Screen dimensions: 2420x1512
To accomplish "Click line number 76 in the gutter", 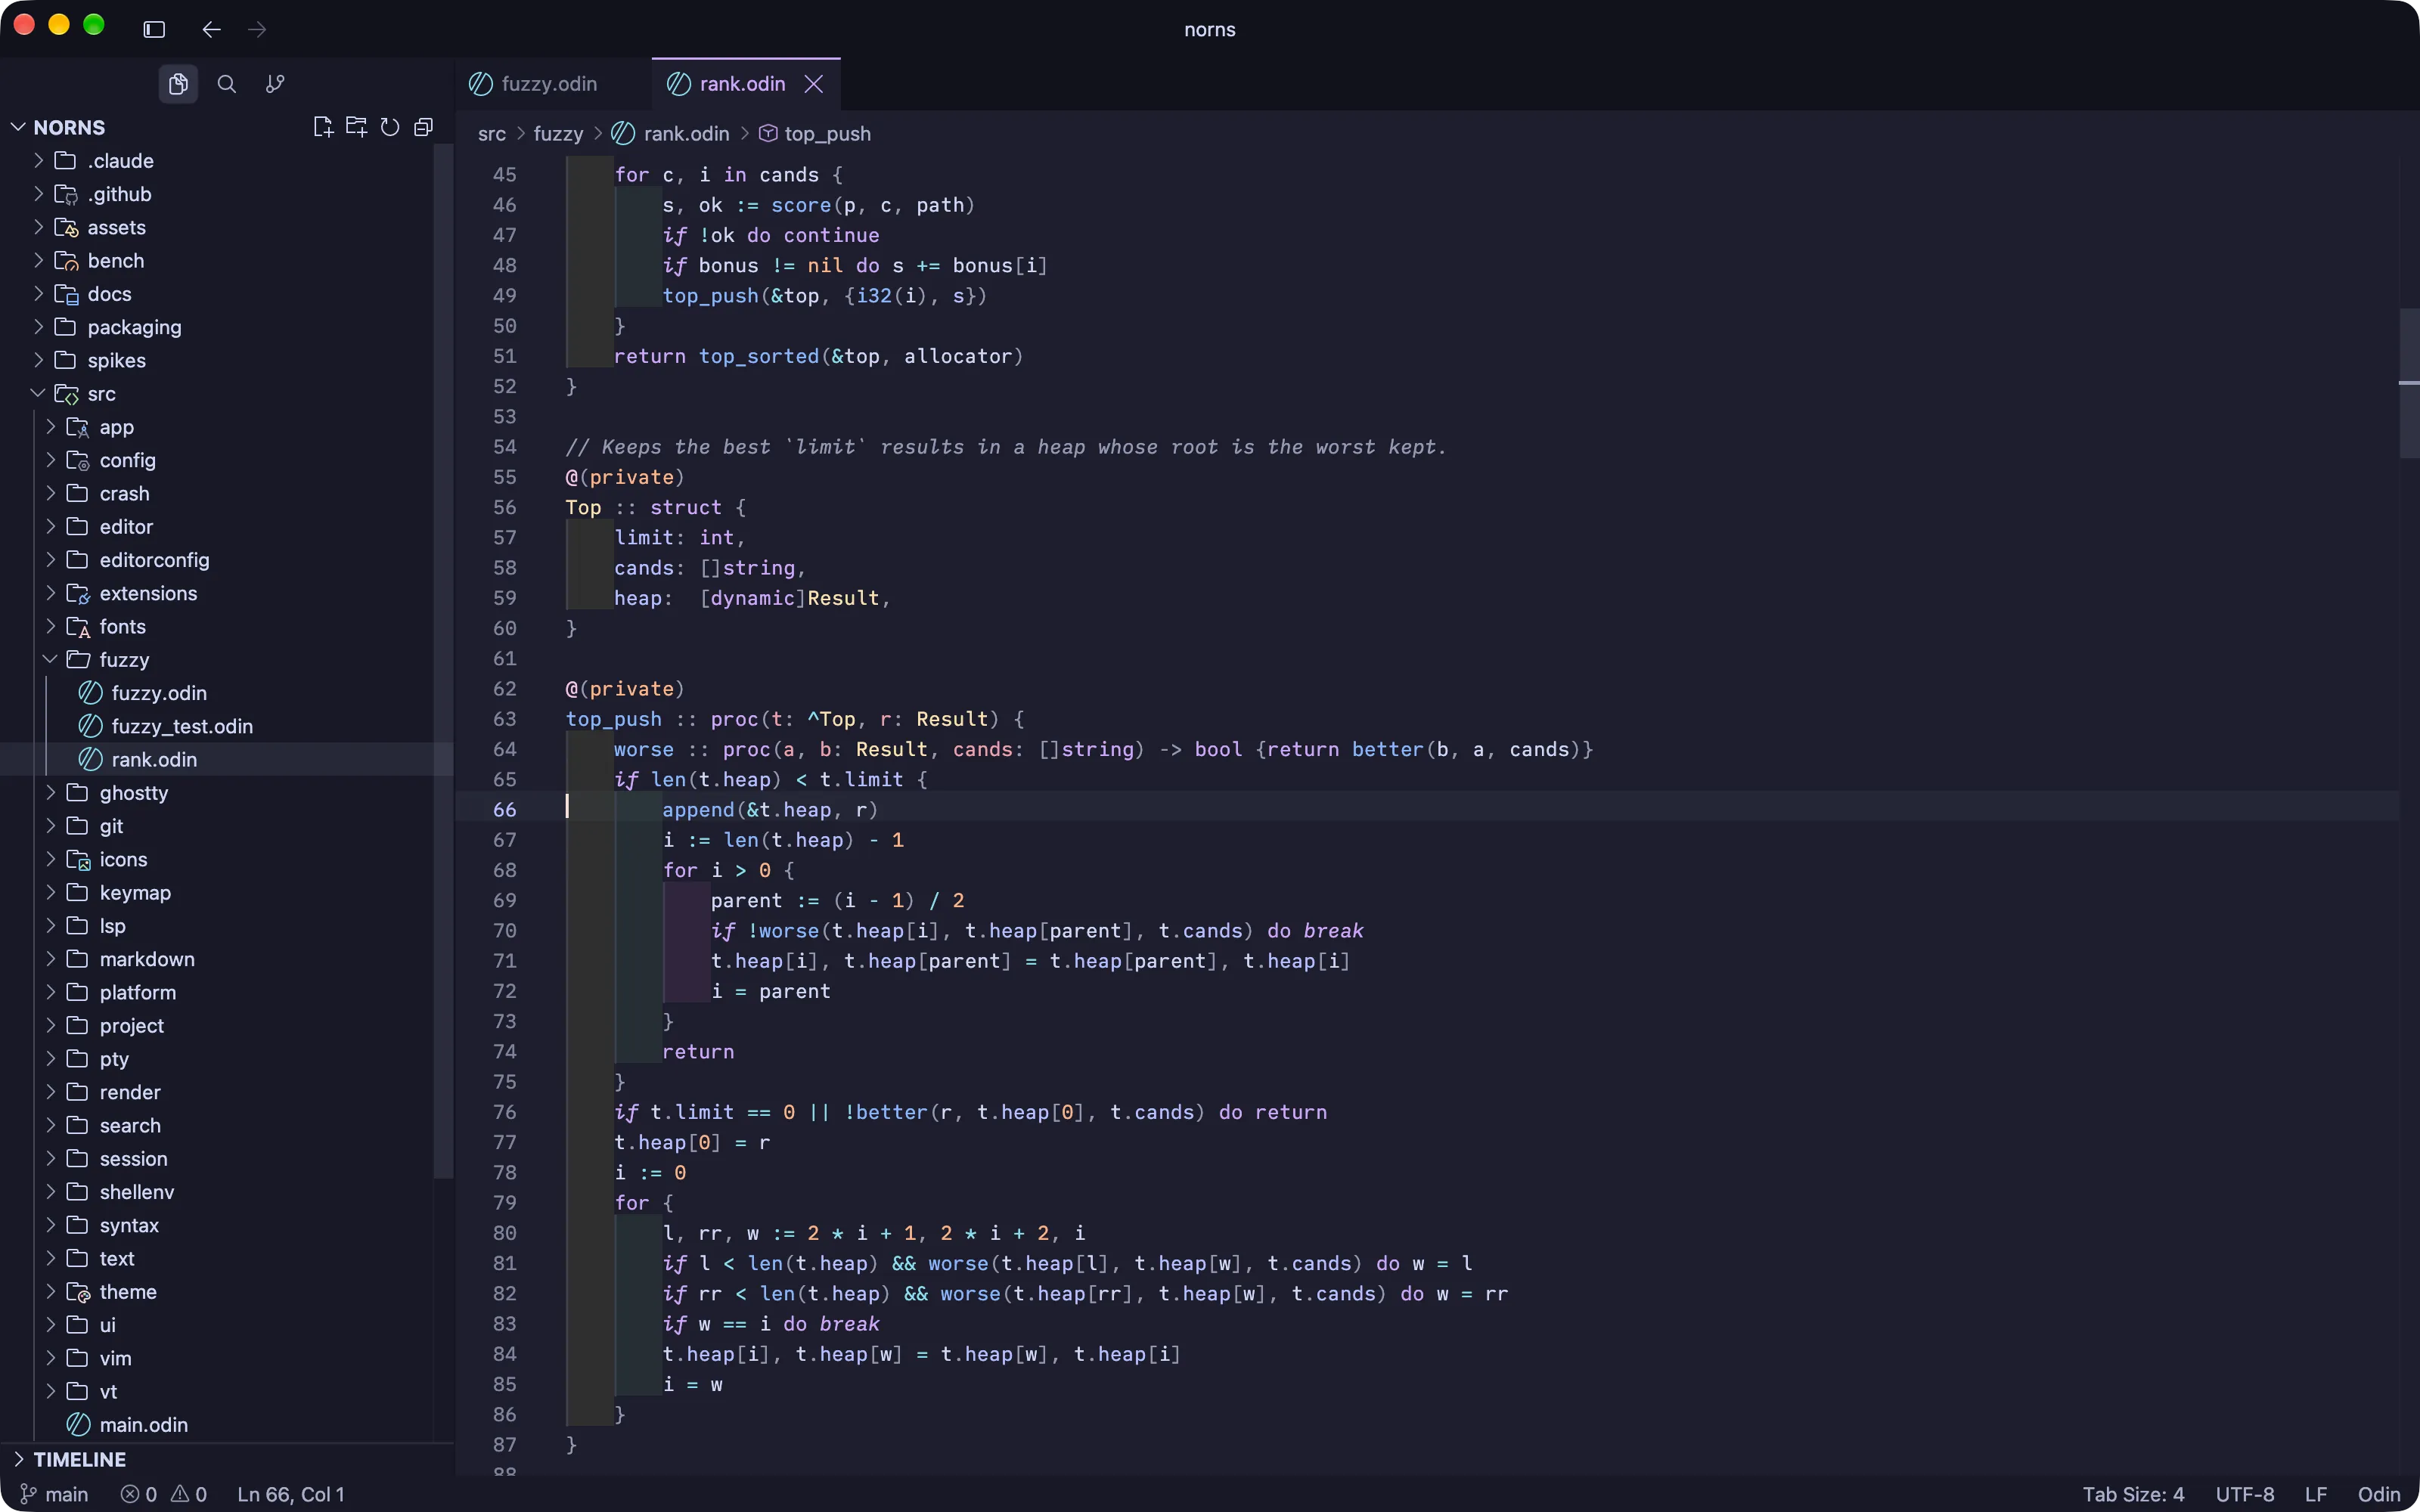I will point(505,1112).
